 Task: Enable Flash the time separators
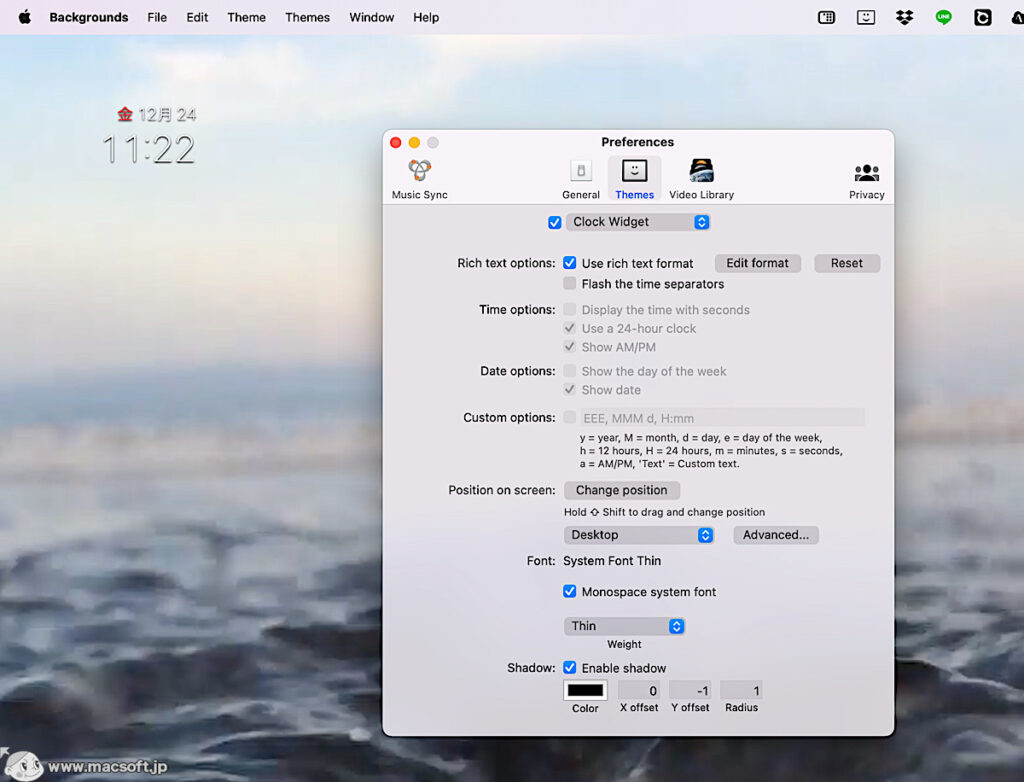(569, 284)
